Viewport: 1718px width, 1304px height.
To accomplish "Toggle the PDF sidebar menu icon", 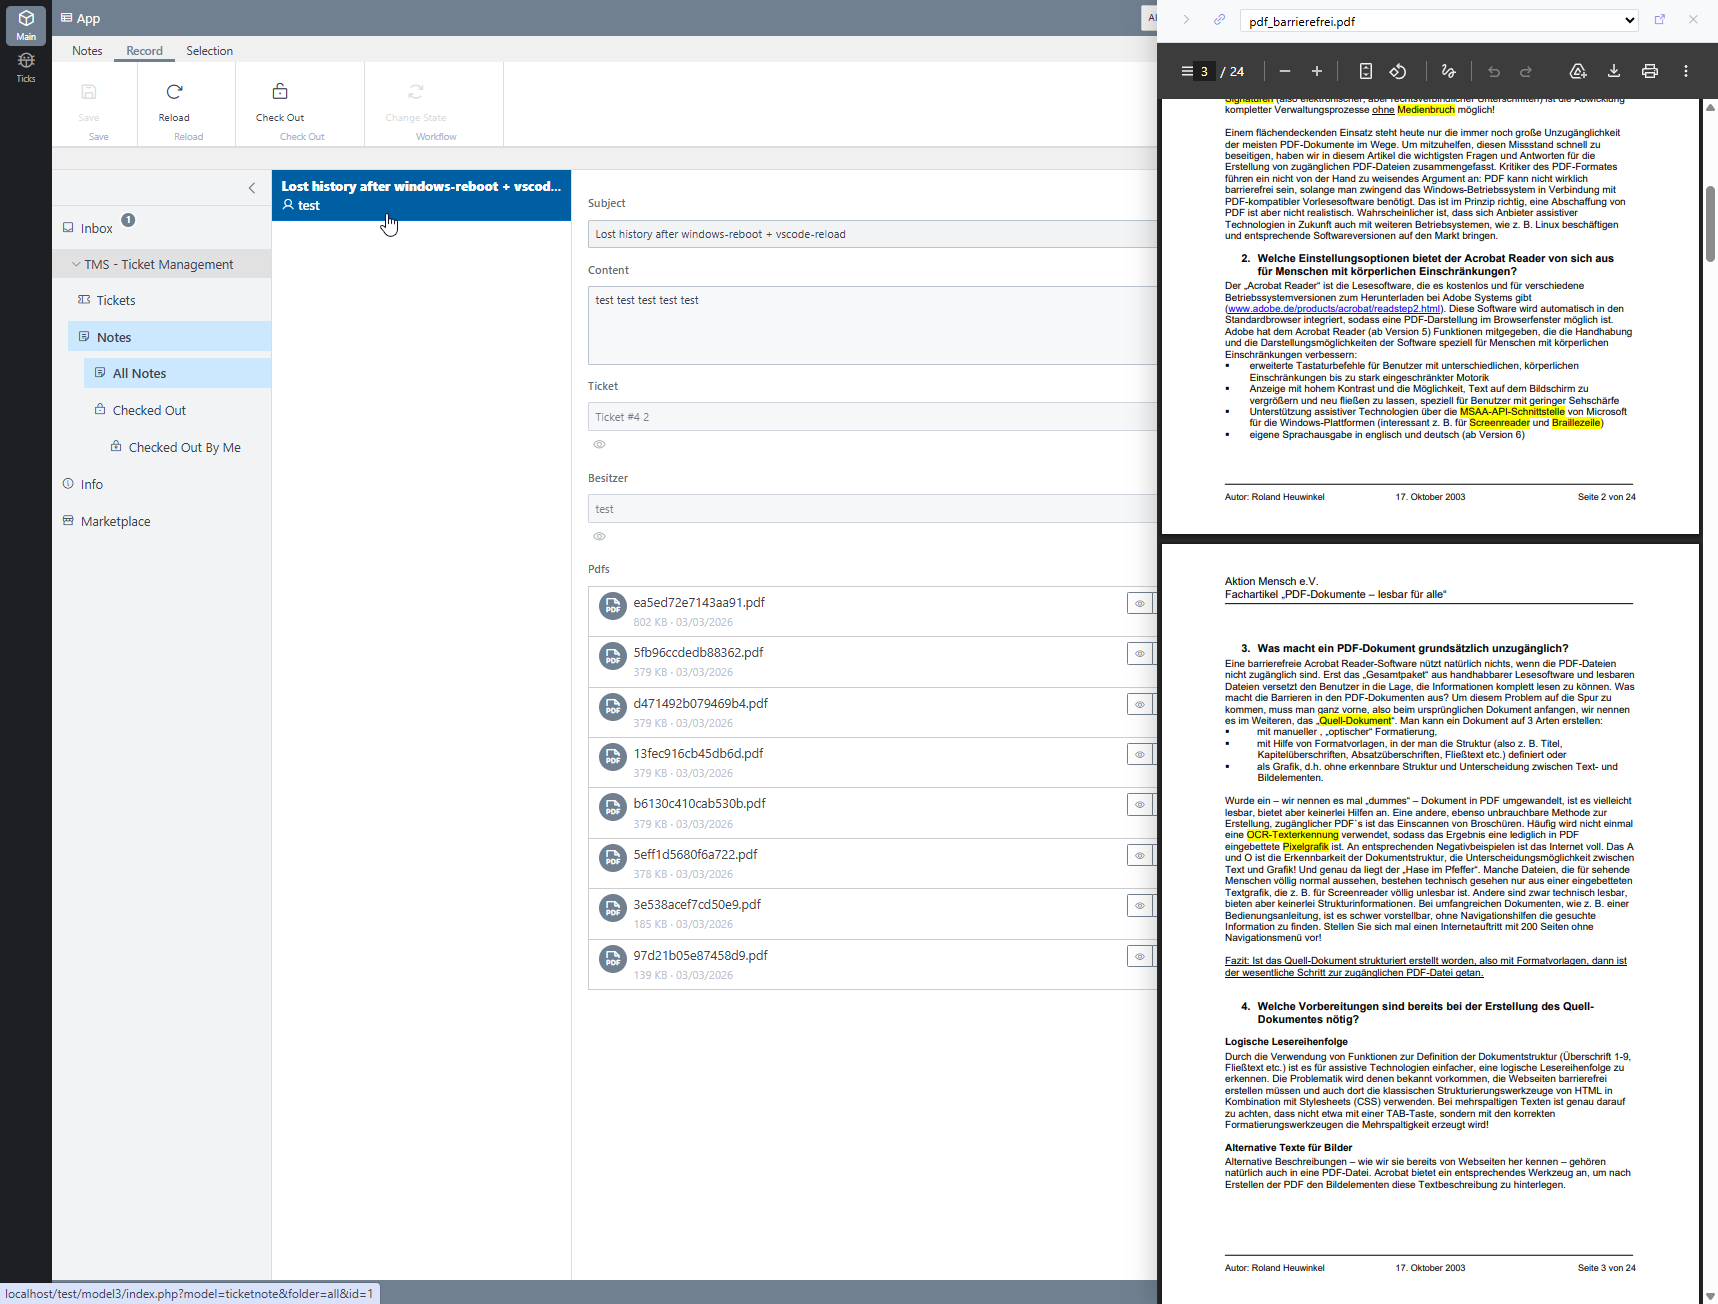I will click(x=1187, y=71).
